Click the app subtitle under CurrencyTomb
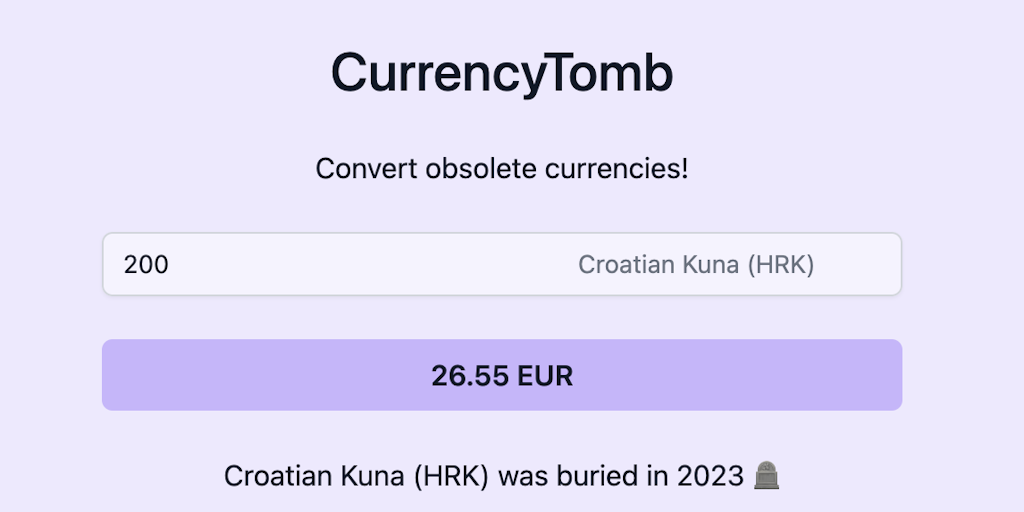Image resolution: width=1024 pixels, height=512 pixels. (x=502, y=169)
